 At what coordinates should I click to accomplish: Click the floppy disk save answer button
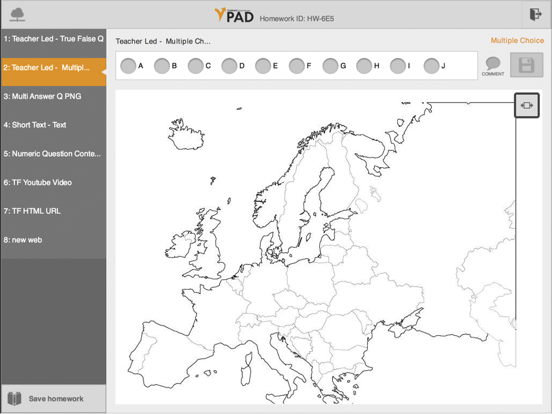(x=527, y=65)
